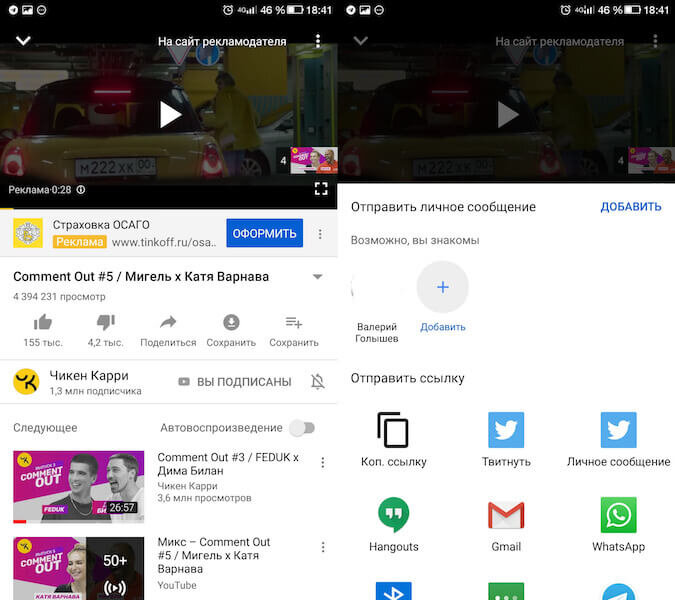Tap the ad info icon next to Реклама 0:28

click(x=81, y=190)
